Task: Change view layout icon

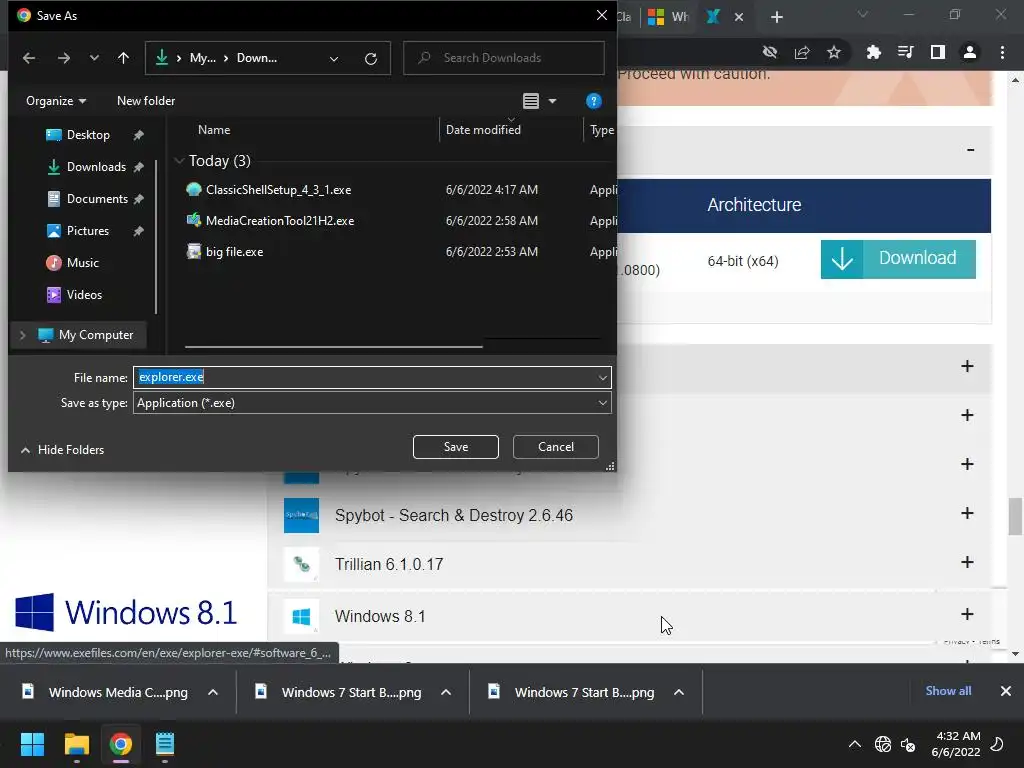Action: pos(531,101)
